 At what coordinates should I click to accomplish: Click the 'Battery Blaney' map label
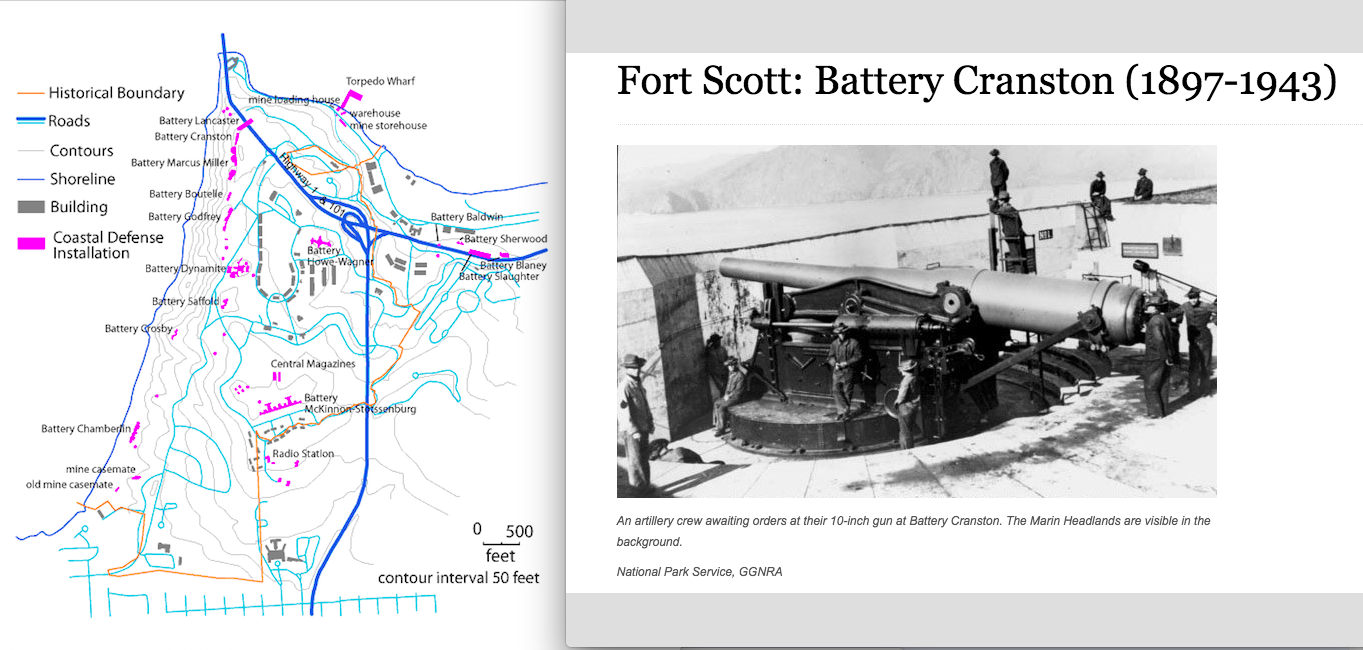(x=513, y=265)
